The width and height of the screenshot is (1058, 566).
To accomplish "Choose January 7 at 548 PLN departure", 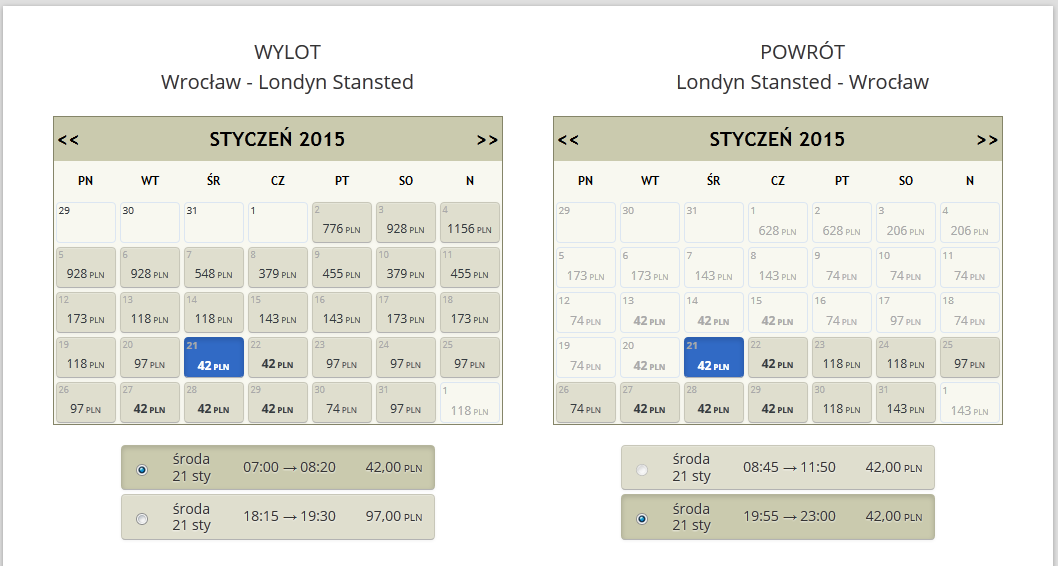I will click(x=213, y=268).
